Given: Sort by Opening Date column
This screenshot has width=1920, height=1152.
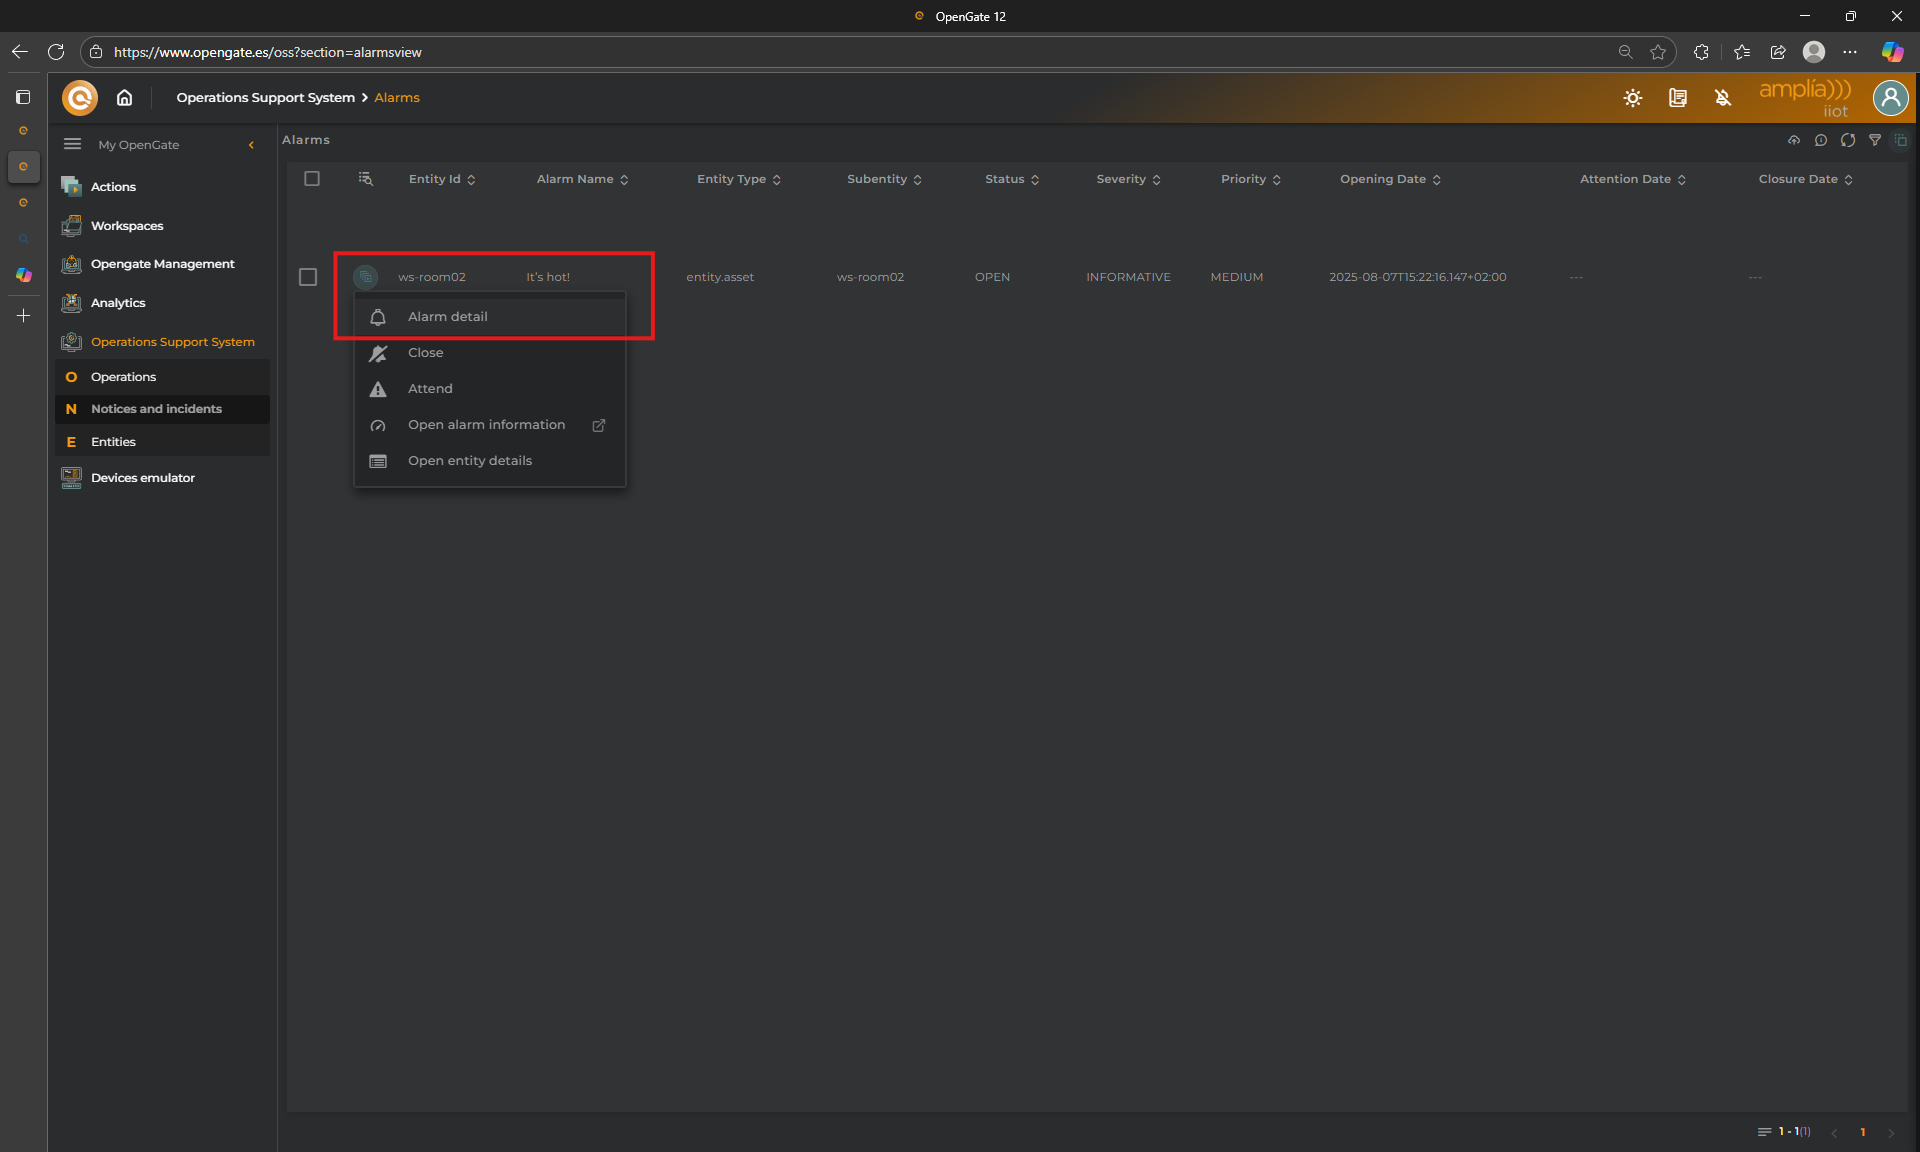Looking at the screenshot, I should (x=1390, y=179).
